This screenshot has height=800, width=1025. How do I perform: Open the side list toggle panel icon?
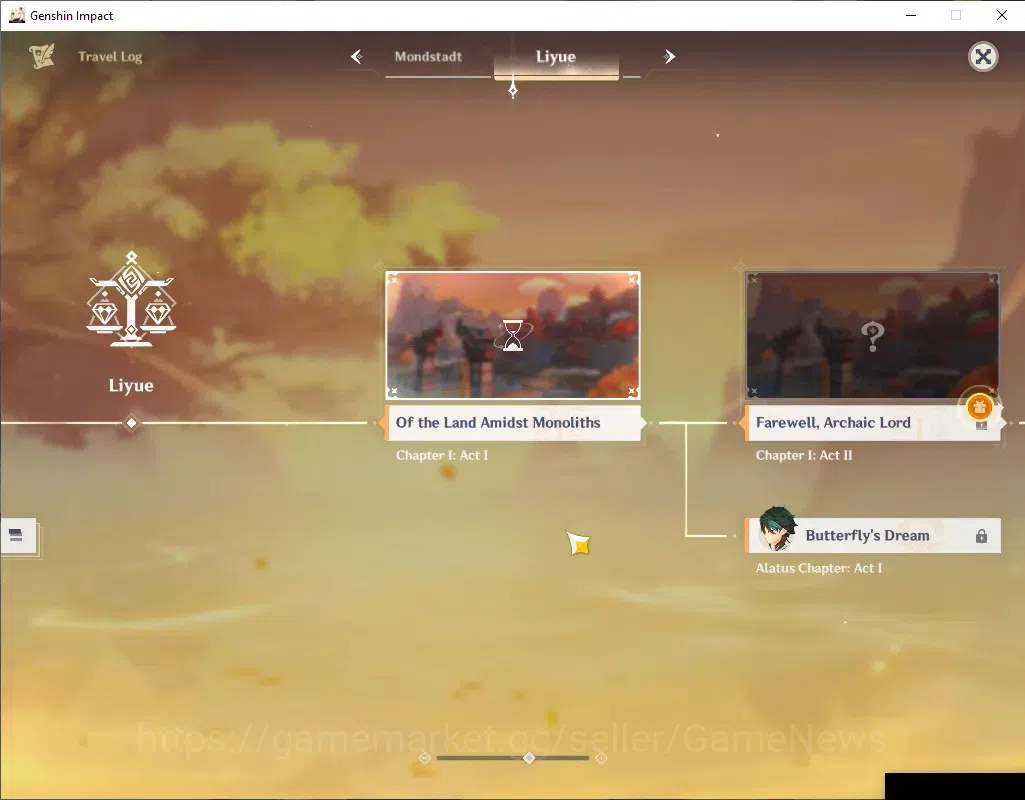(x=18, y=536)
